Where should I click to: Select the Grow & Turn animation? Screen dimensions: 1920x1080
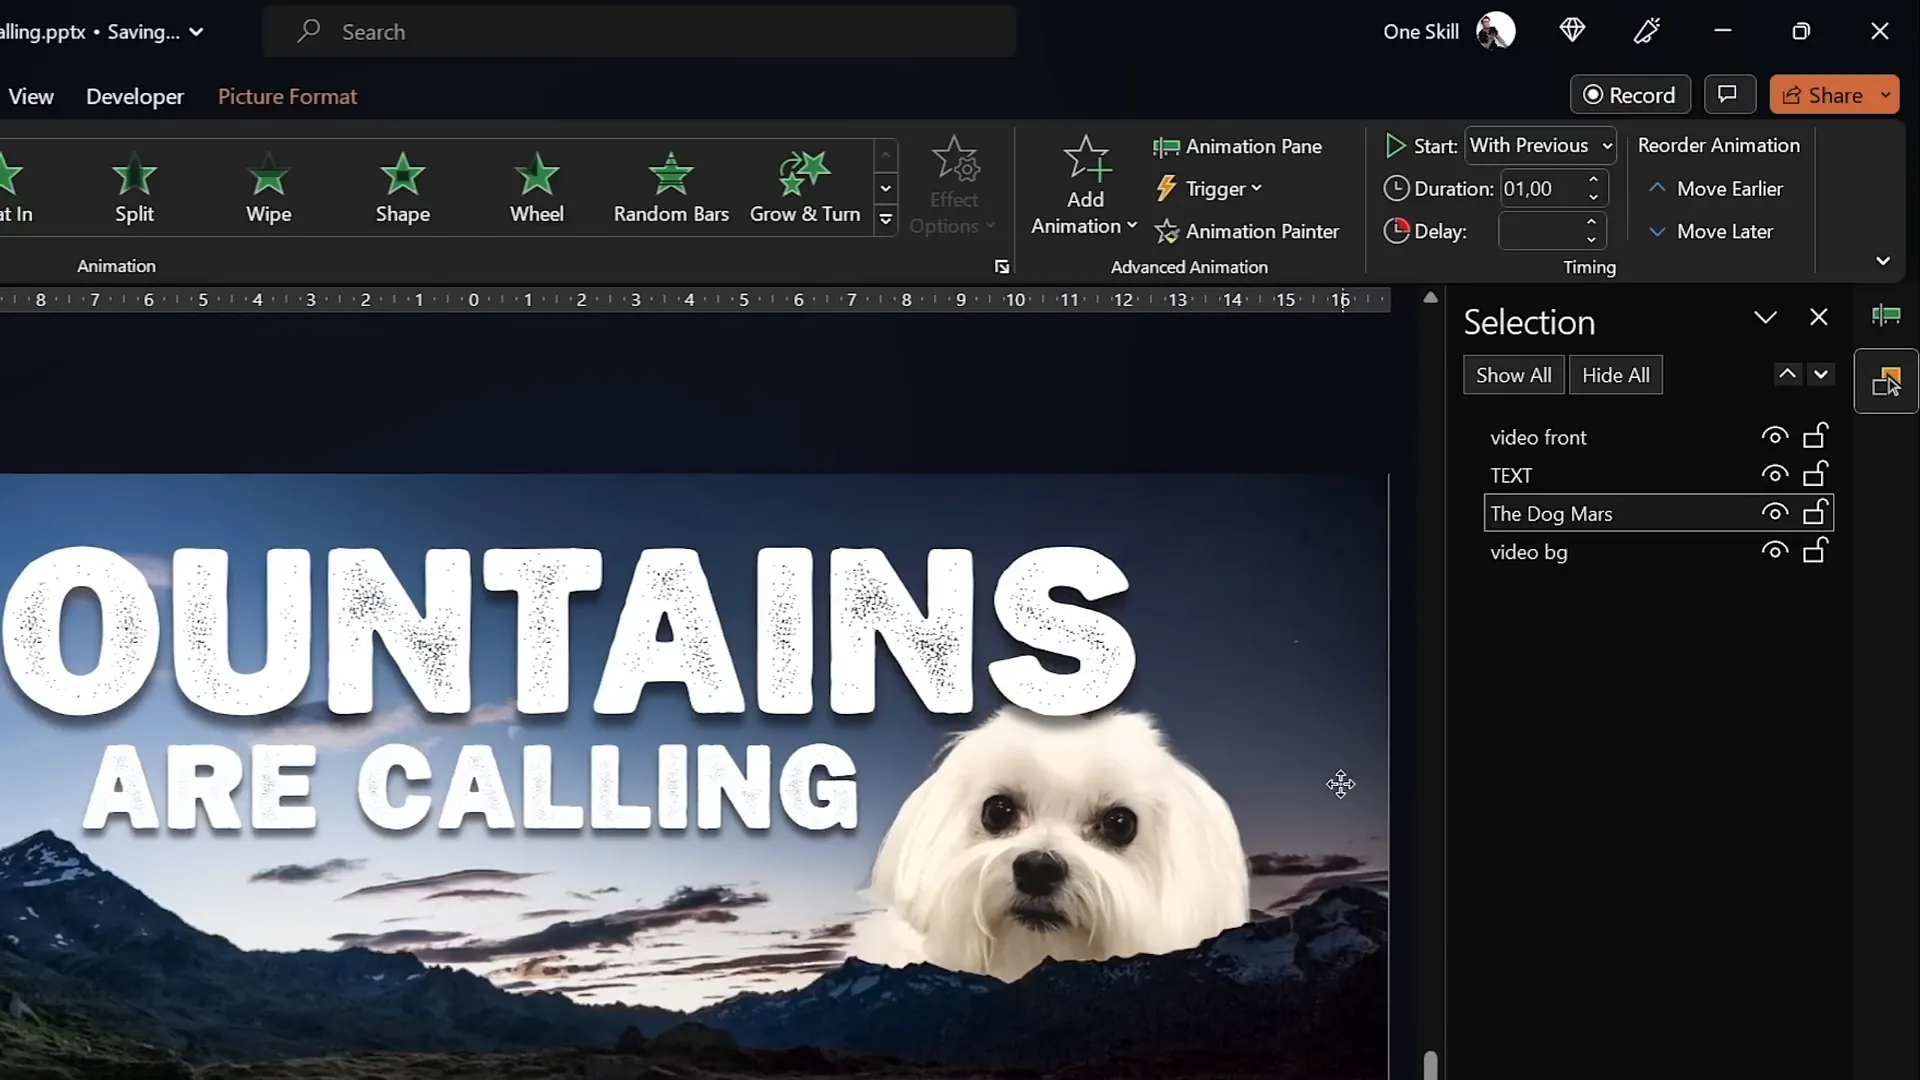805,187
